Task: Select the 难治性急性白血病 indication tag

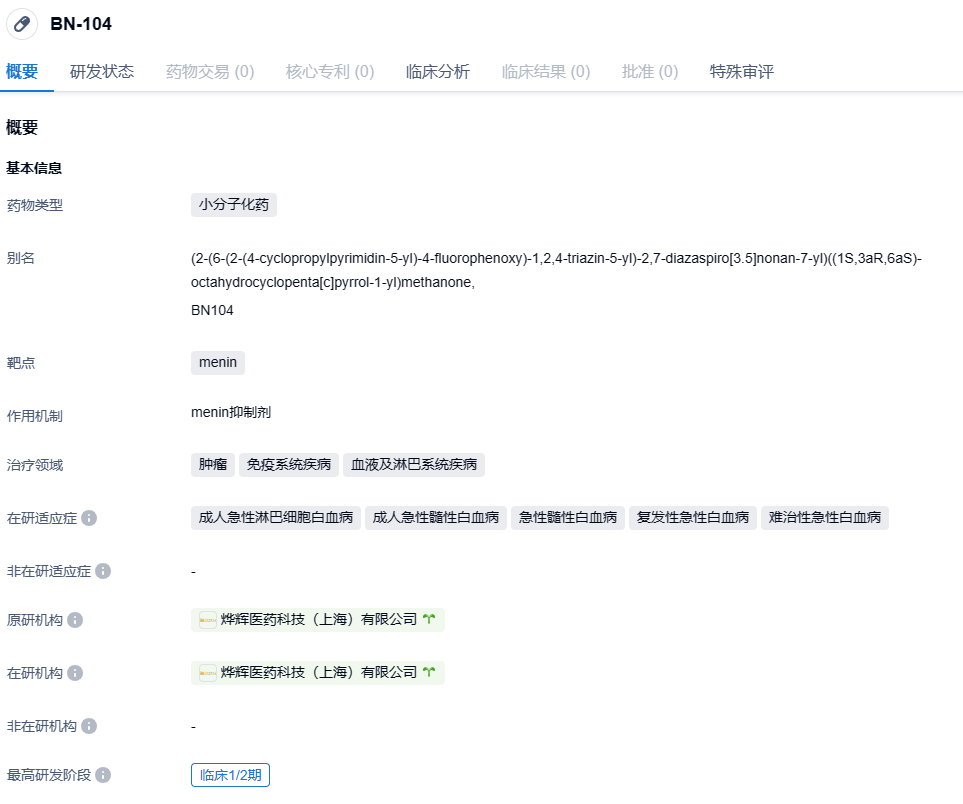Action: coord(824,518)
